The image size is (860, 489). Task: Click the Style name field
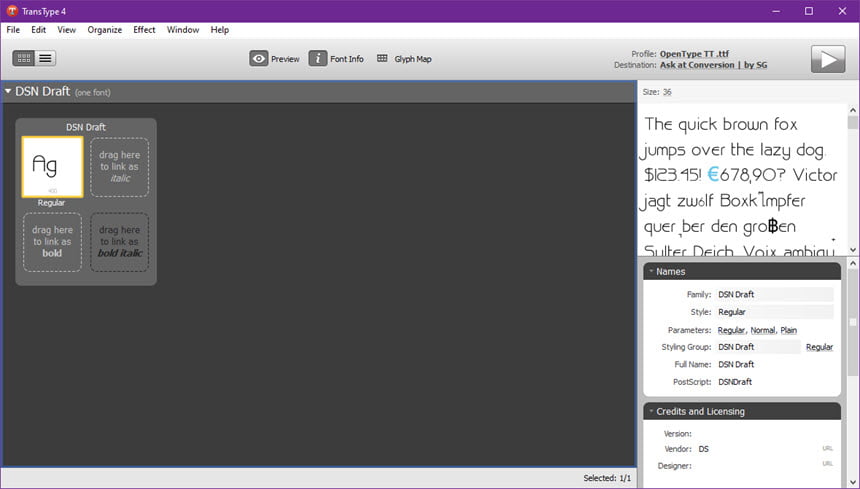pos(774,312)
